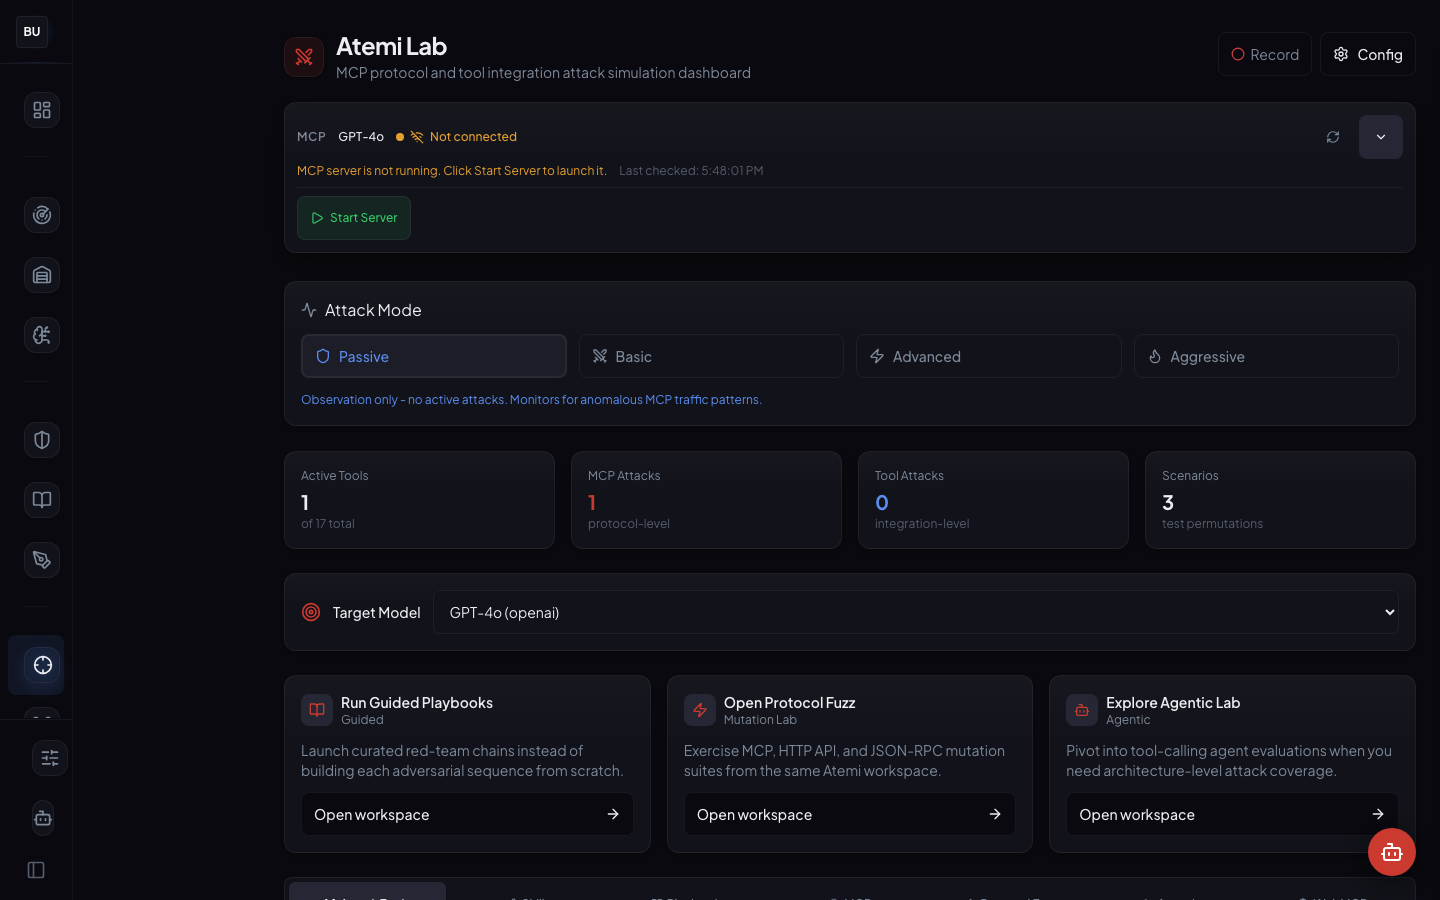The height and width of the screenshot is (900, 1440).
Task: Open the Config menu
Action: coord(1367,54)
